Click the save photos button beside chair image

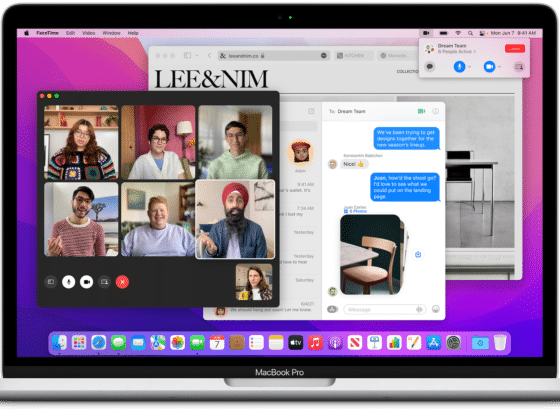point(418,255)
